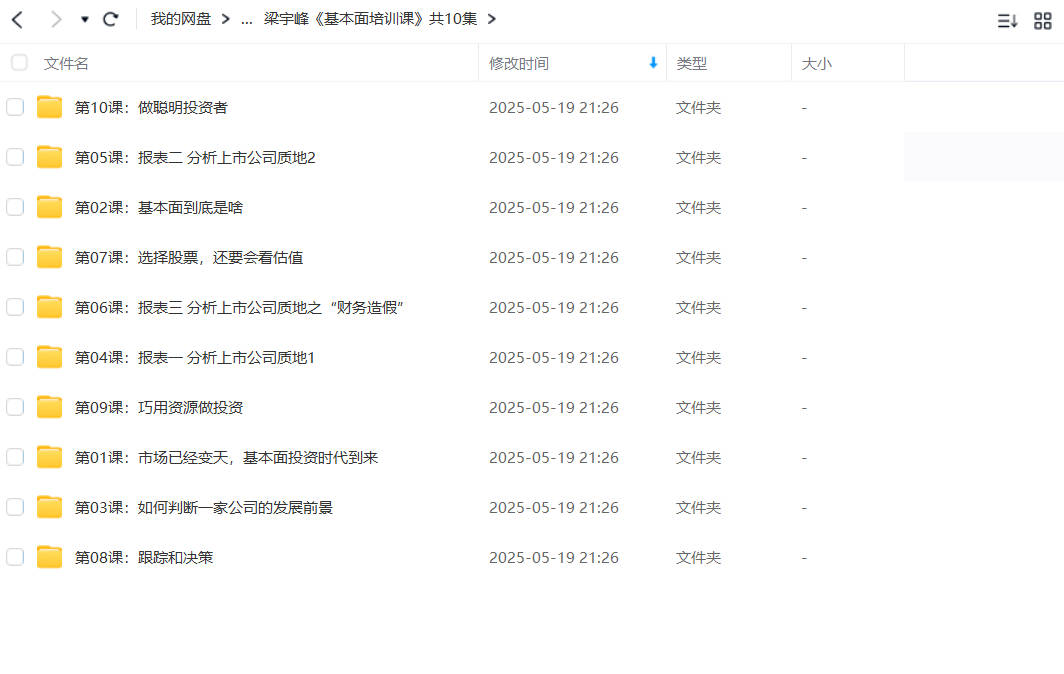Click folder icon of 第09课

coord(50,407)
